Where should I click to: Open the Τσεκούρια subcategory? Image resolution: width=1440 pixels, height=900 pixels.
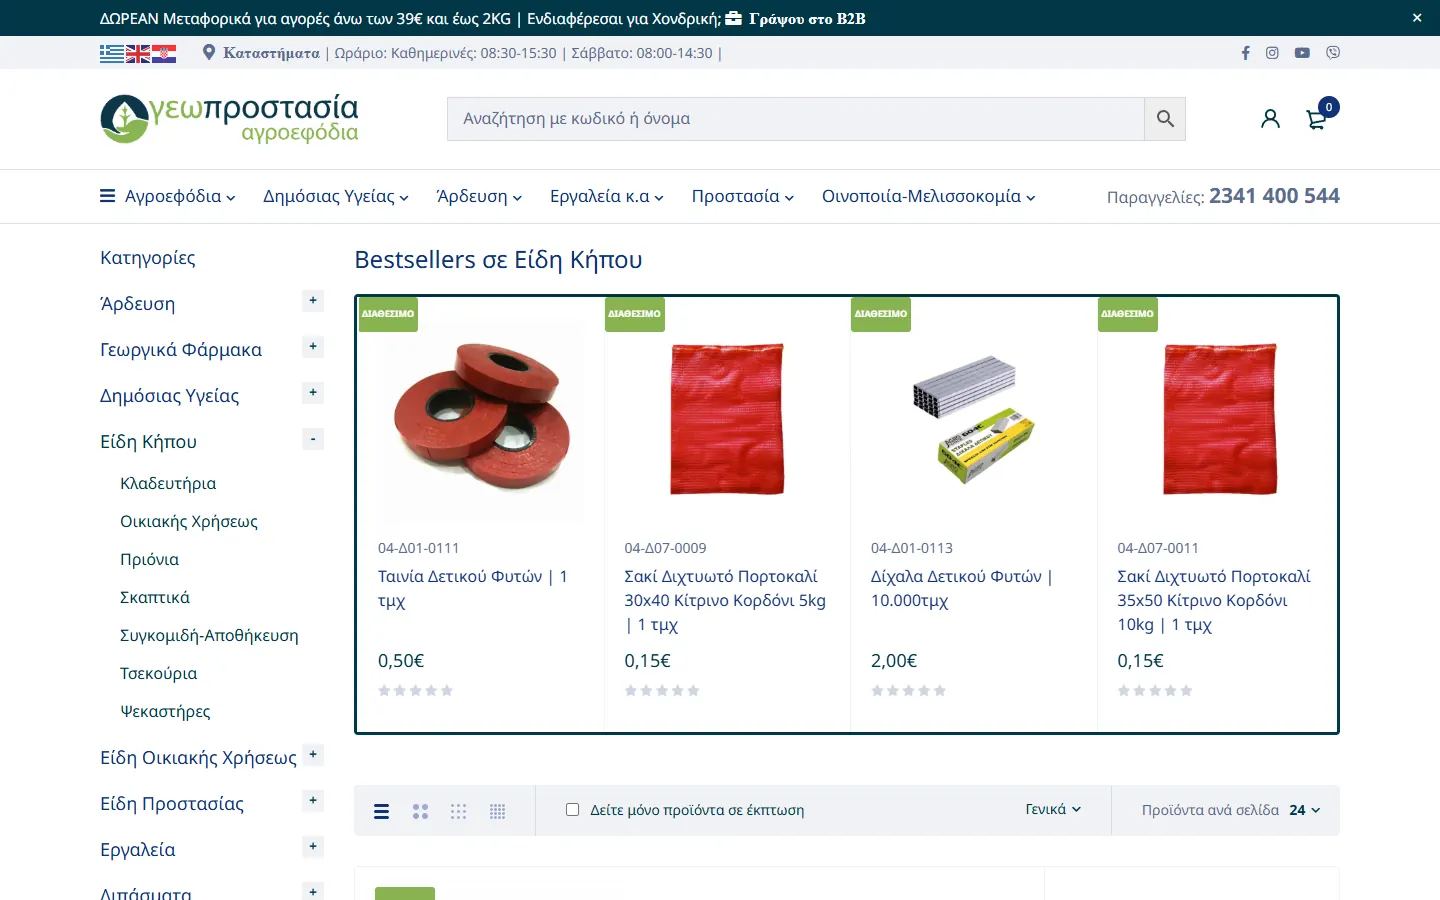pyautogui.click(x=159, y=673)
